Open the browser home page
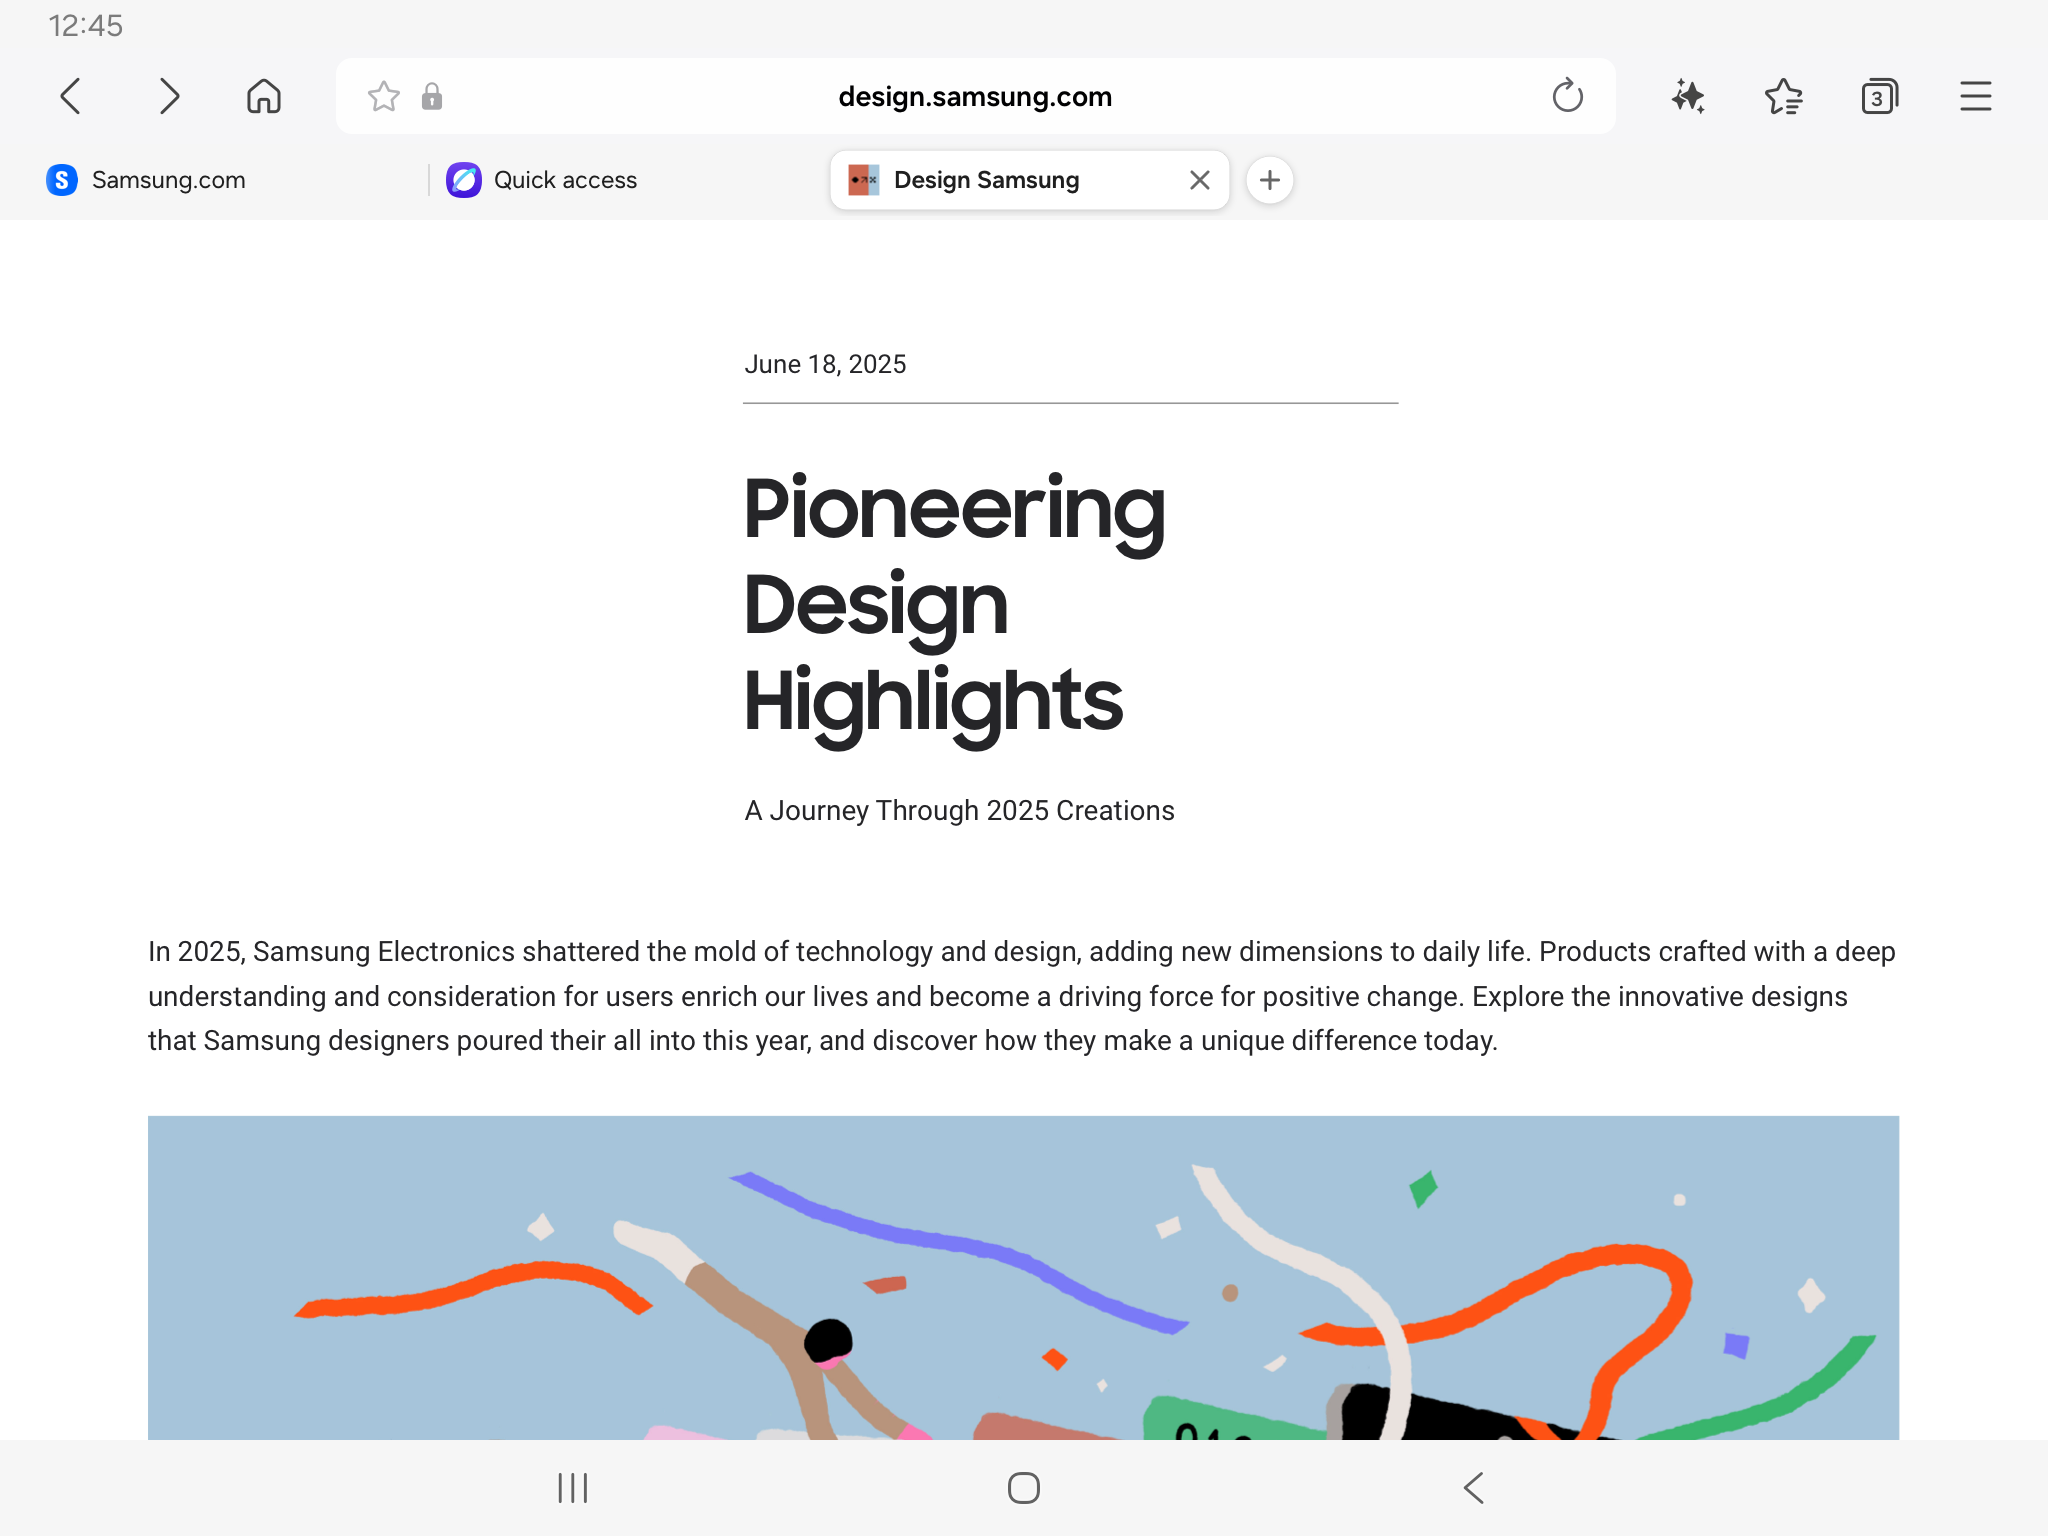The image size is (2048, 1536). pyautogui.click(x=264, y=97)
